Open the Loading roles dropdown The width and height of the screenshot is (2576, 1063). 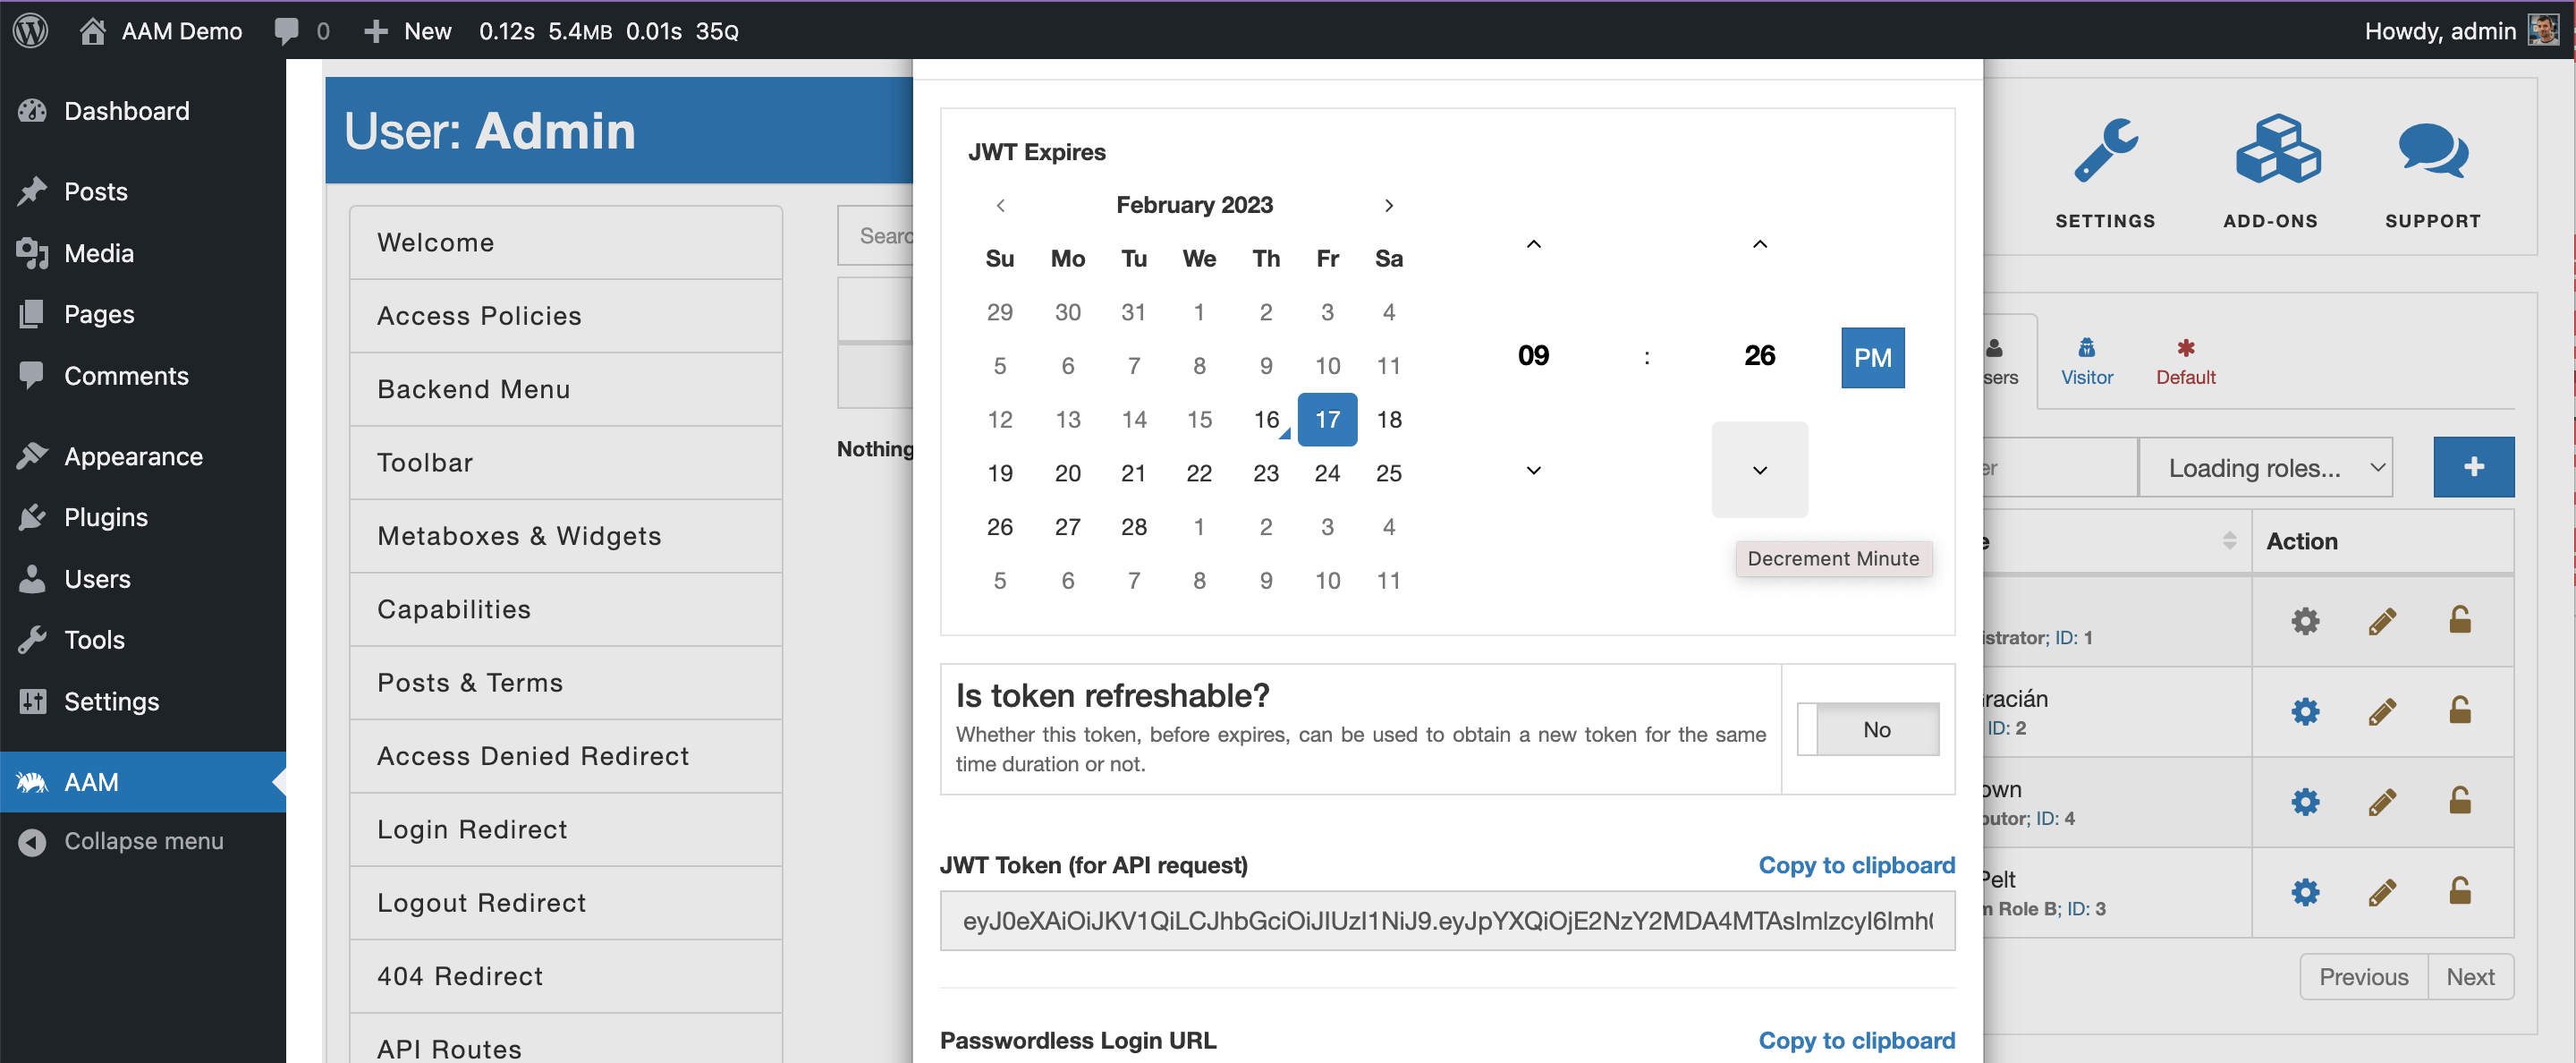(x=2265, y=467)
